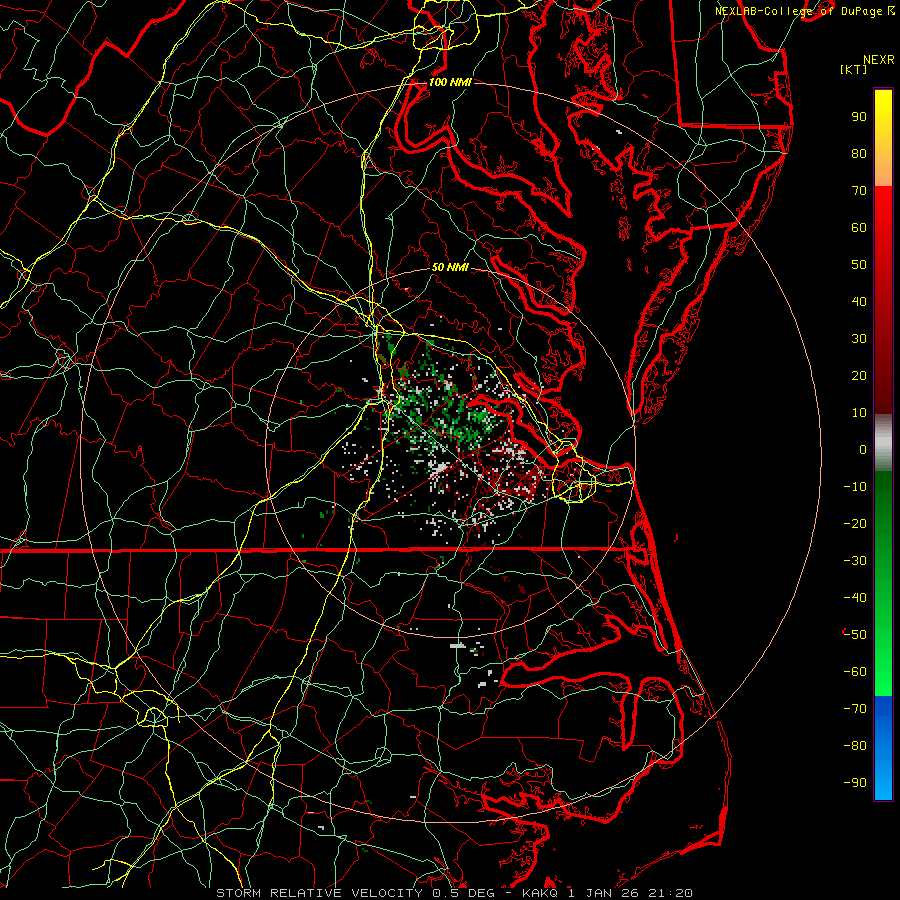Click the "21:20" timestamp text
The height and width of the screenshot is (900, 900).
point(671,893)
